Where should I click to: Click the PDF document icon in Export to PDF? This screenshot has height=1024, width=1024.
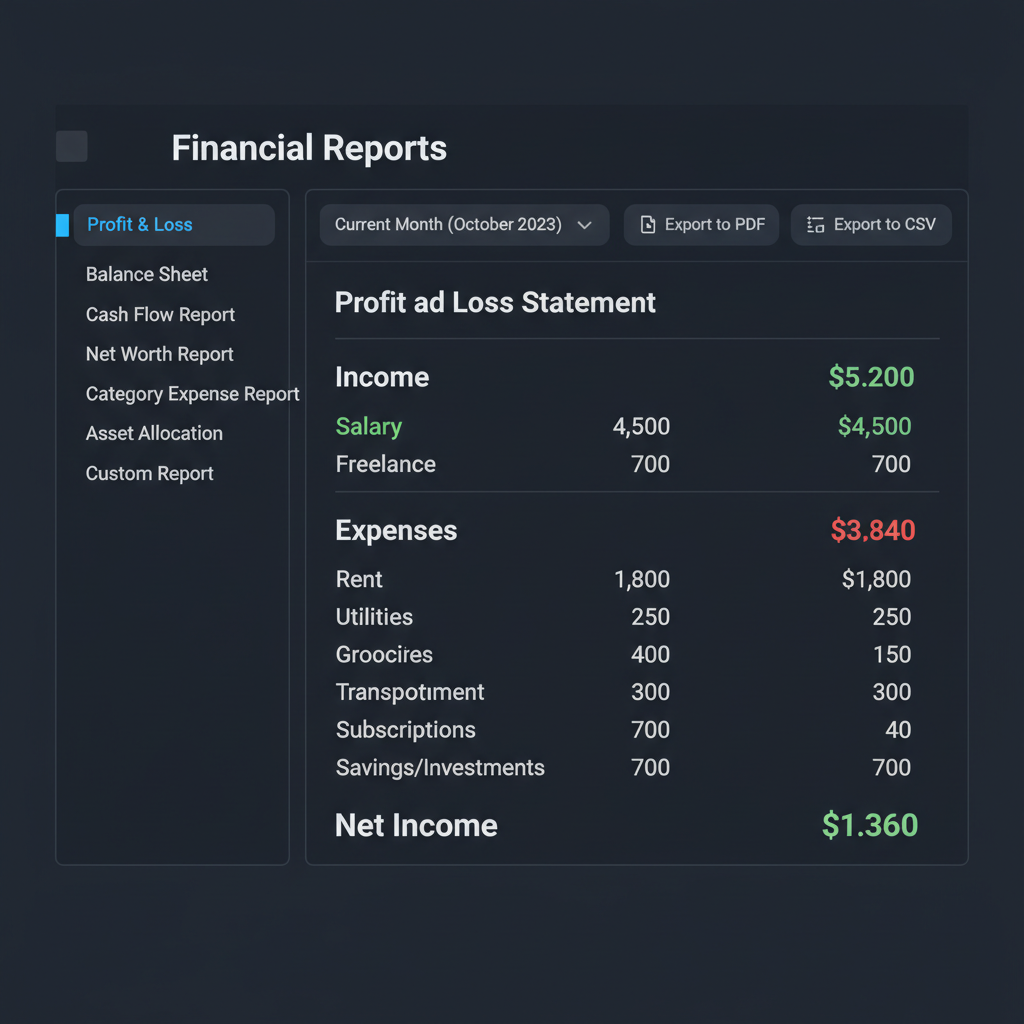click(647, 225)
